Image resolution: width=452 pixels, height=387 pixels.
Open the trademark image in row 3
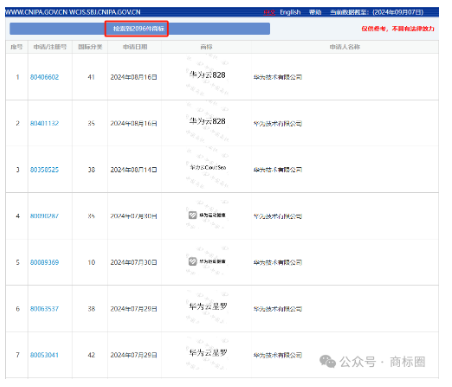click(208, 167)
